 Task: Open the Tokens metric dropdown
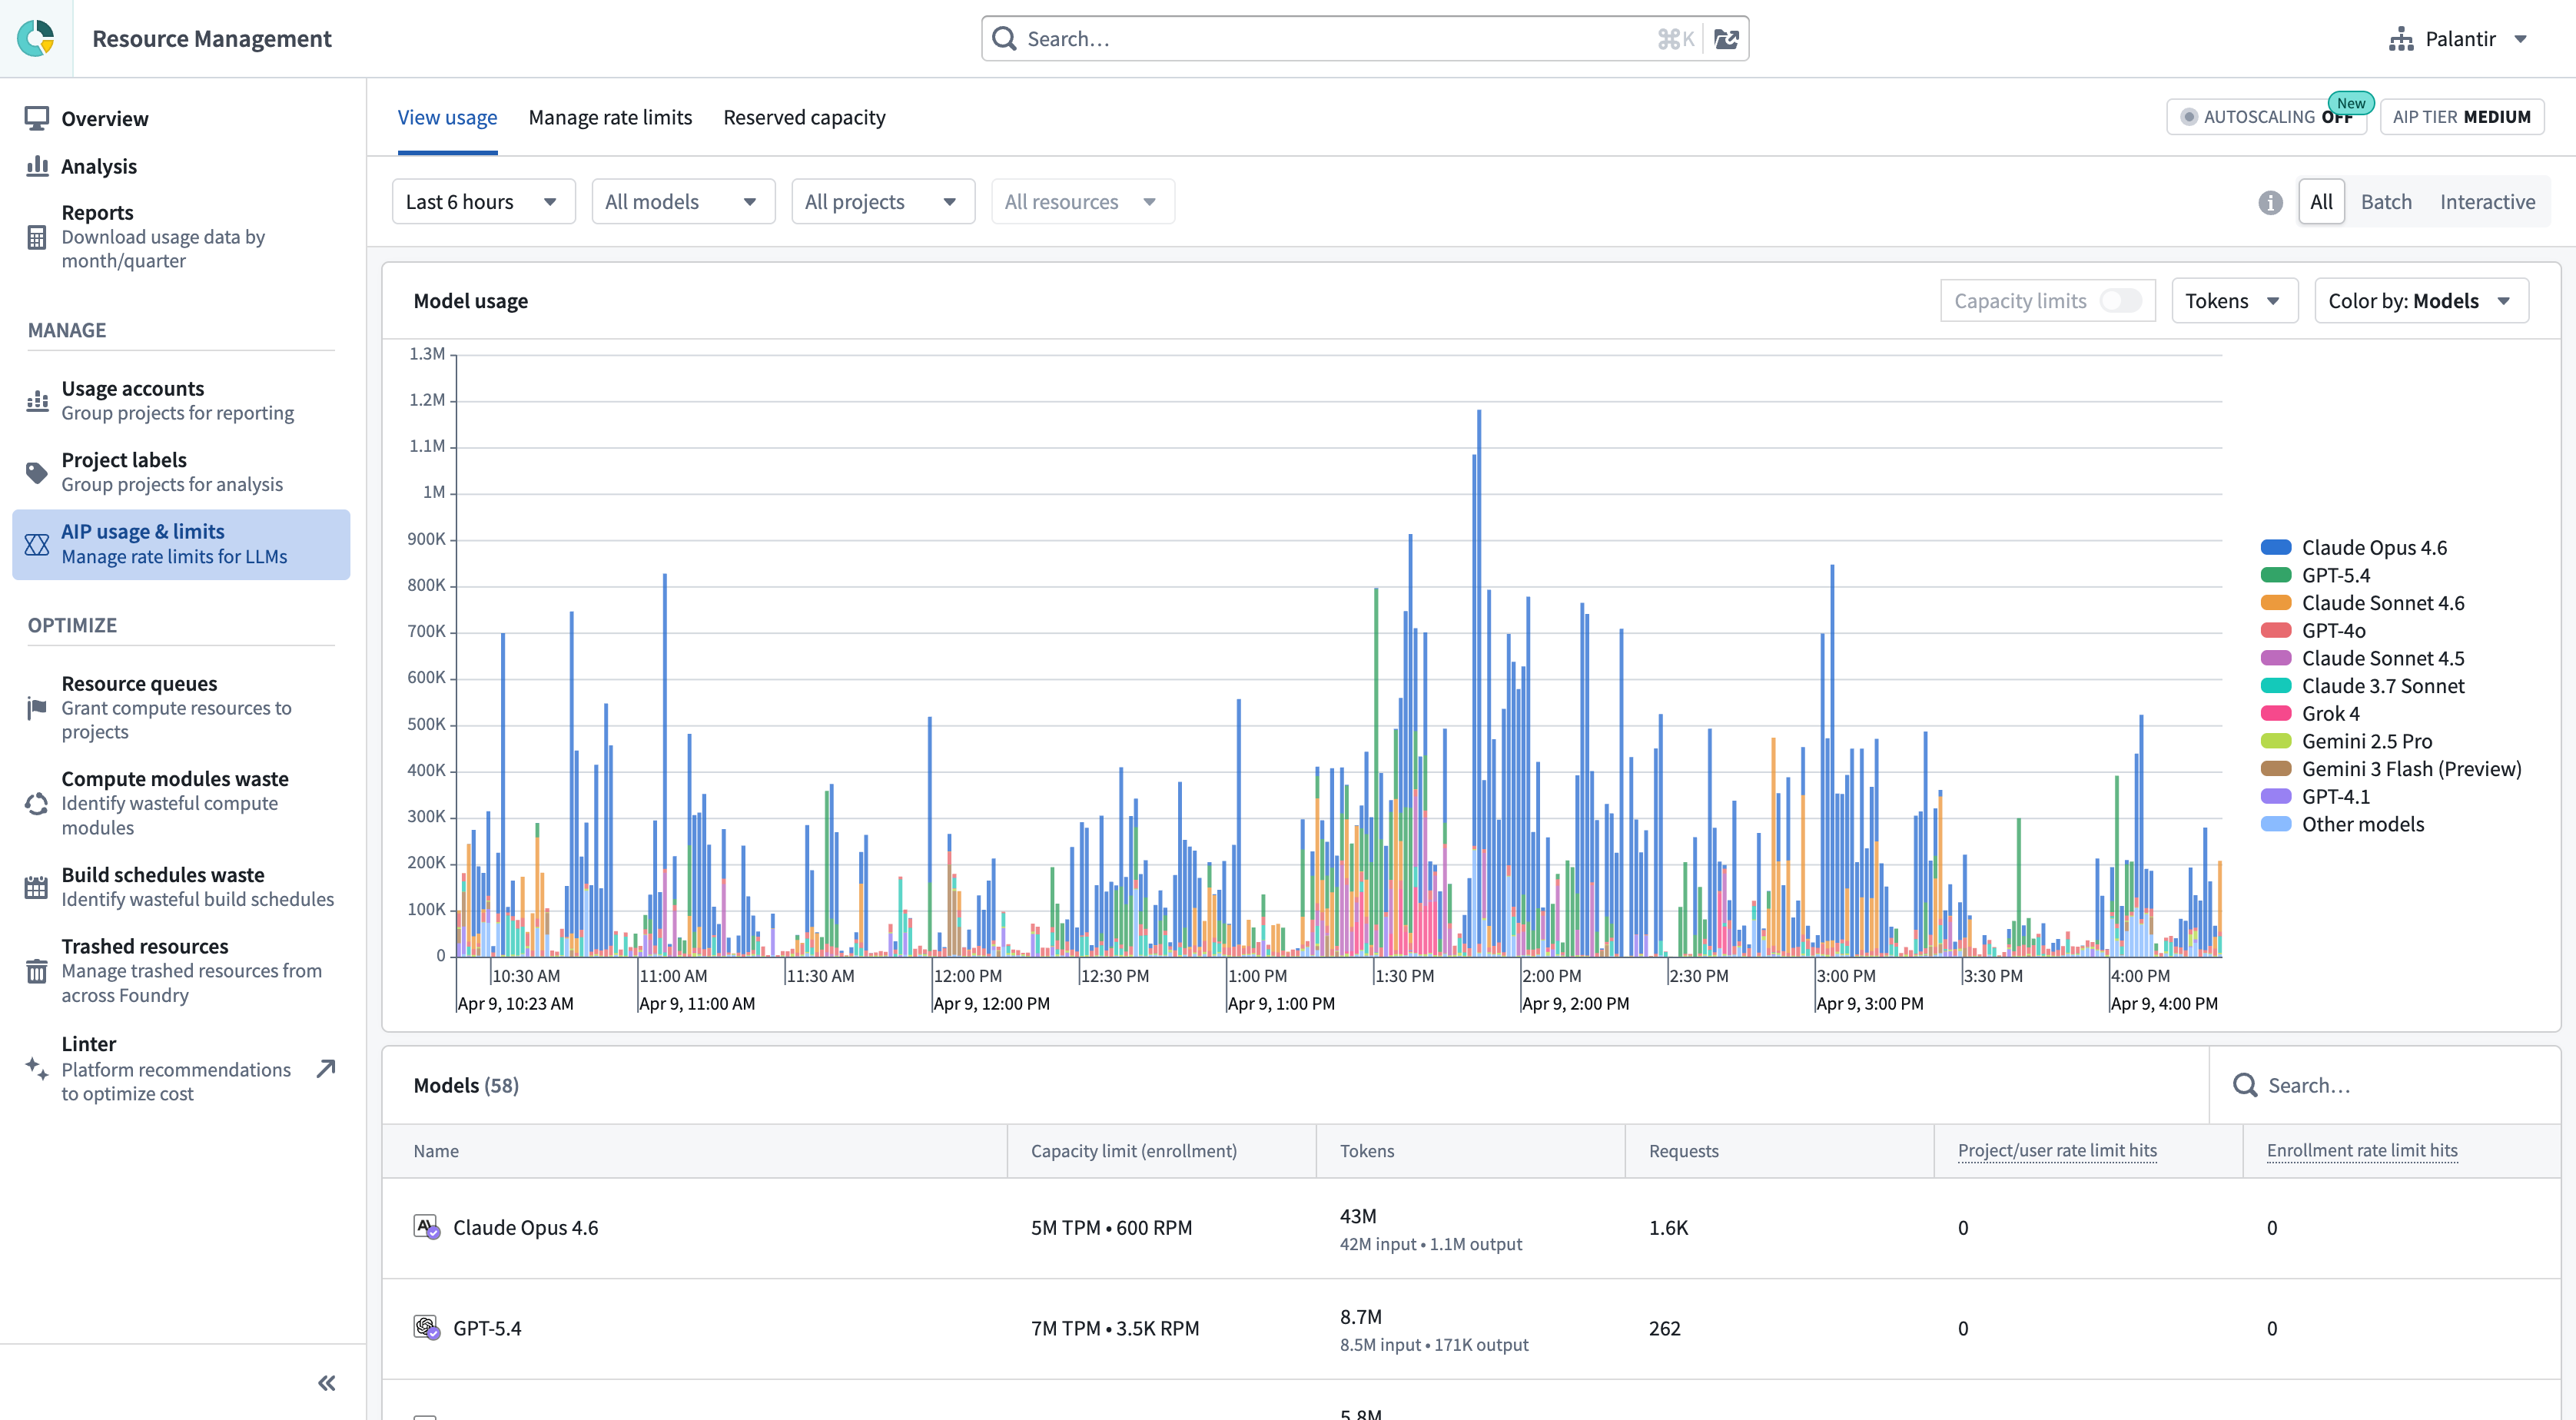click(x=2234, y=301)
